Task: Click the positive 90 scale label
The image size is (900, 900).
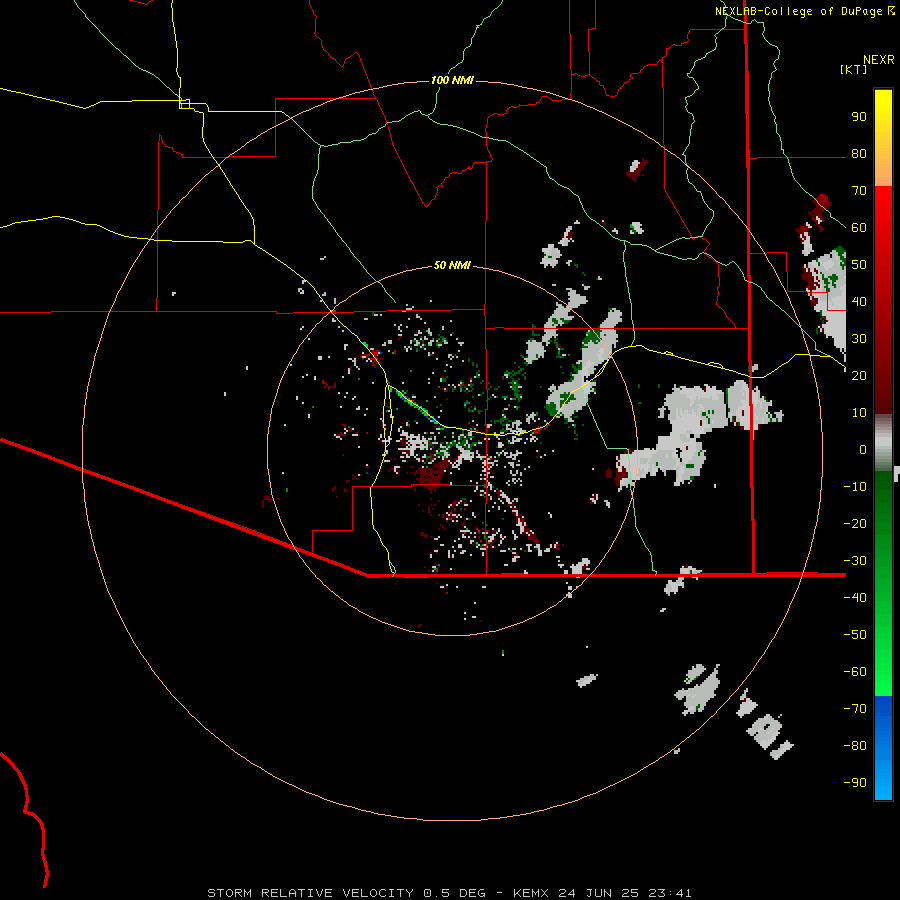Action: coord(859,117)
